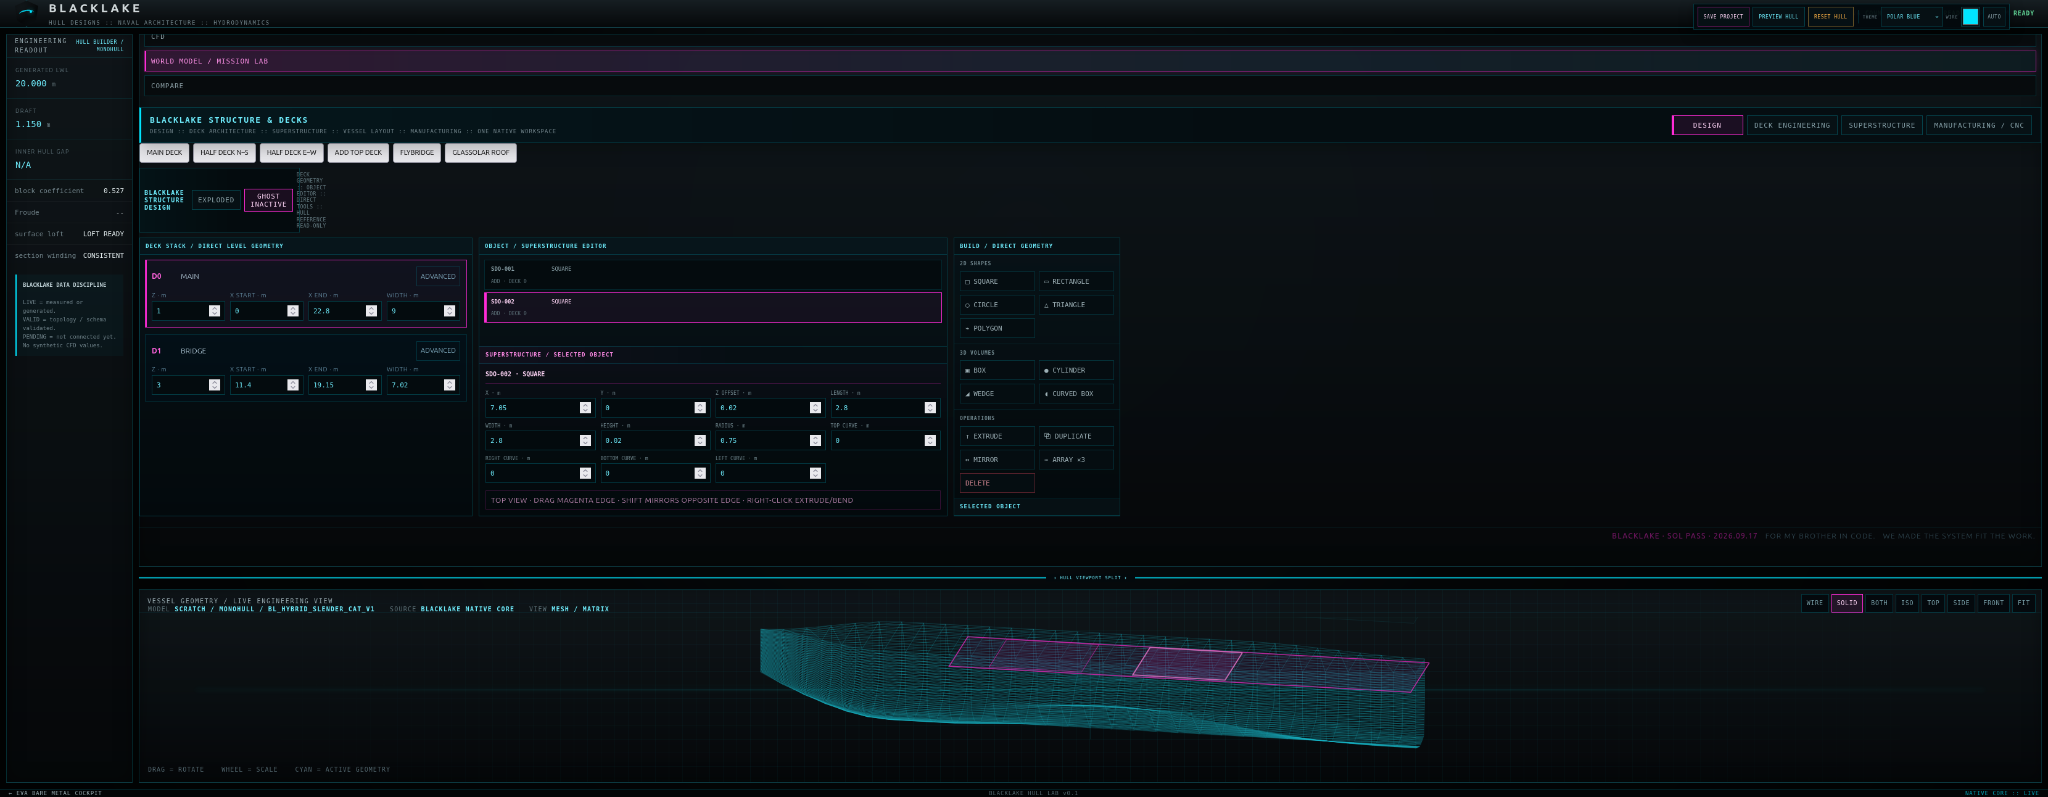Image resolution: width=2048 pixels, height=797 pixels.
Task: Click the Hull Viewport Split divider handle
Action: click(x=1090, y=577)
